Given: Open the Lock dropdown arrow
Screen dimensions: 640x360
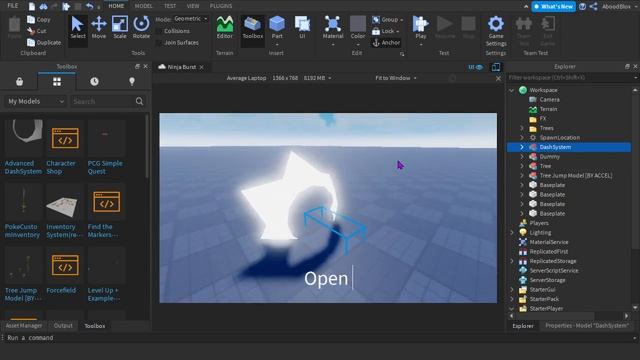Looking at the screenshot, I should (x=398, y=31).
